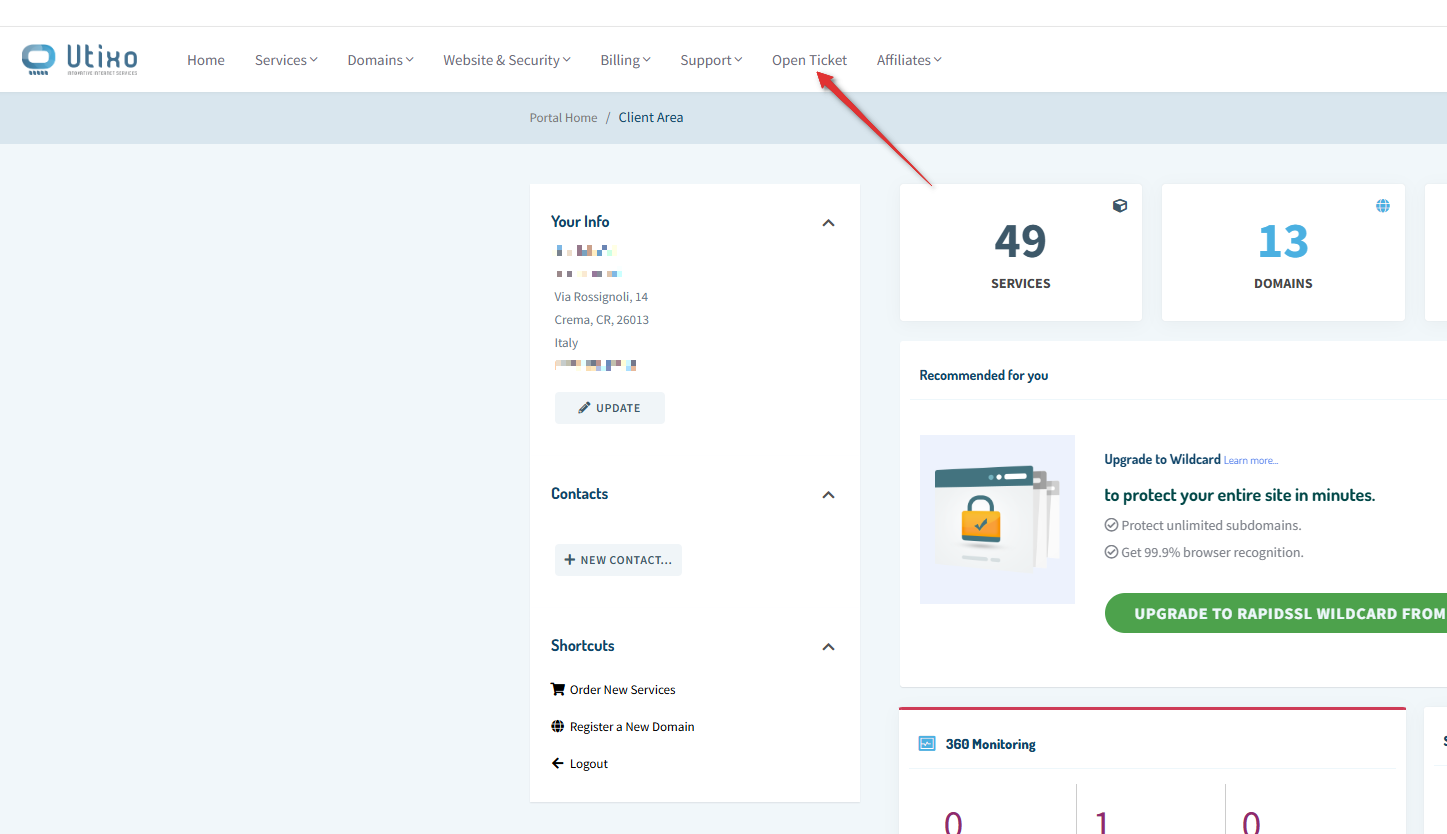The image size is (1447, 834).
Task: Click the Utixo logo
Action: [x=80, y=59]
